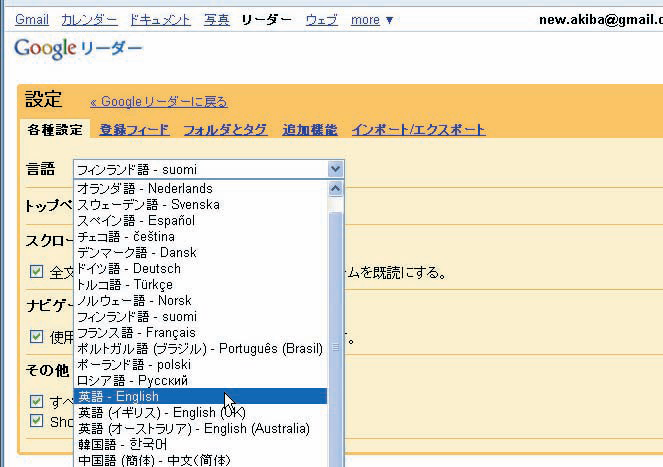This screenshot has height=467, width=663.
Task: Choose デンマーク語 - Dansk
Action: click(x=200, y=253)
